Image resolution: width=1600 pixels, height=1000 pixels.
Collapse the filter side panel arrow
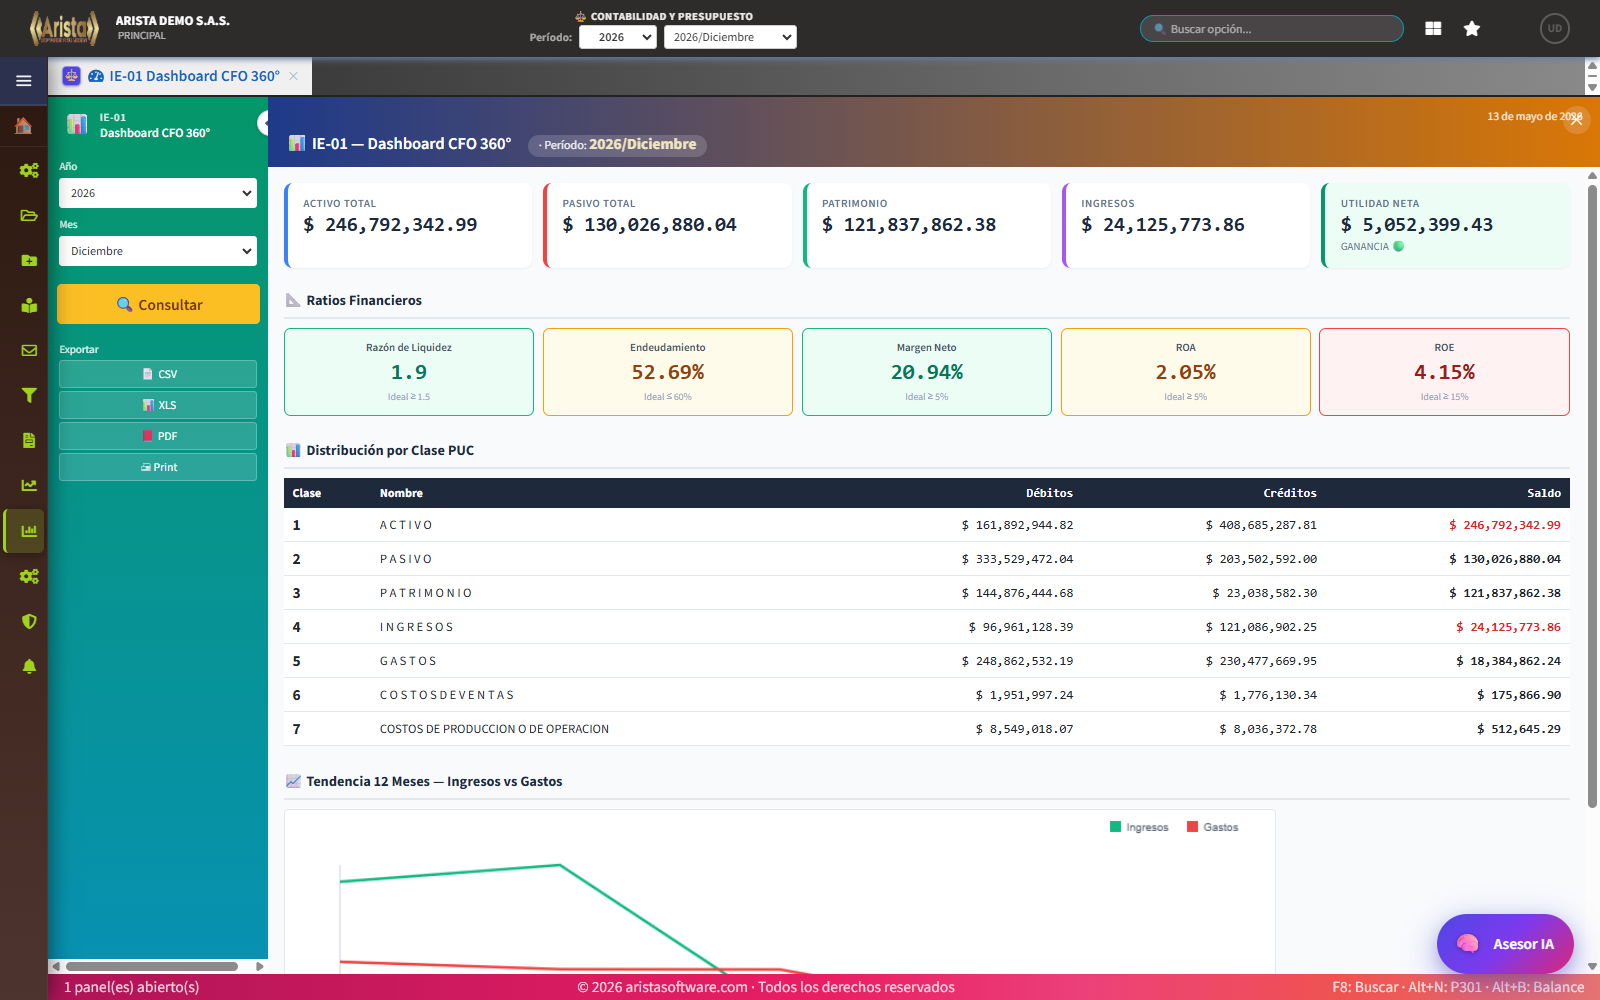pos(263,122)
